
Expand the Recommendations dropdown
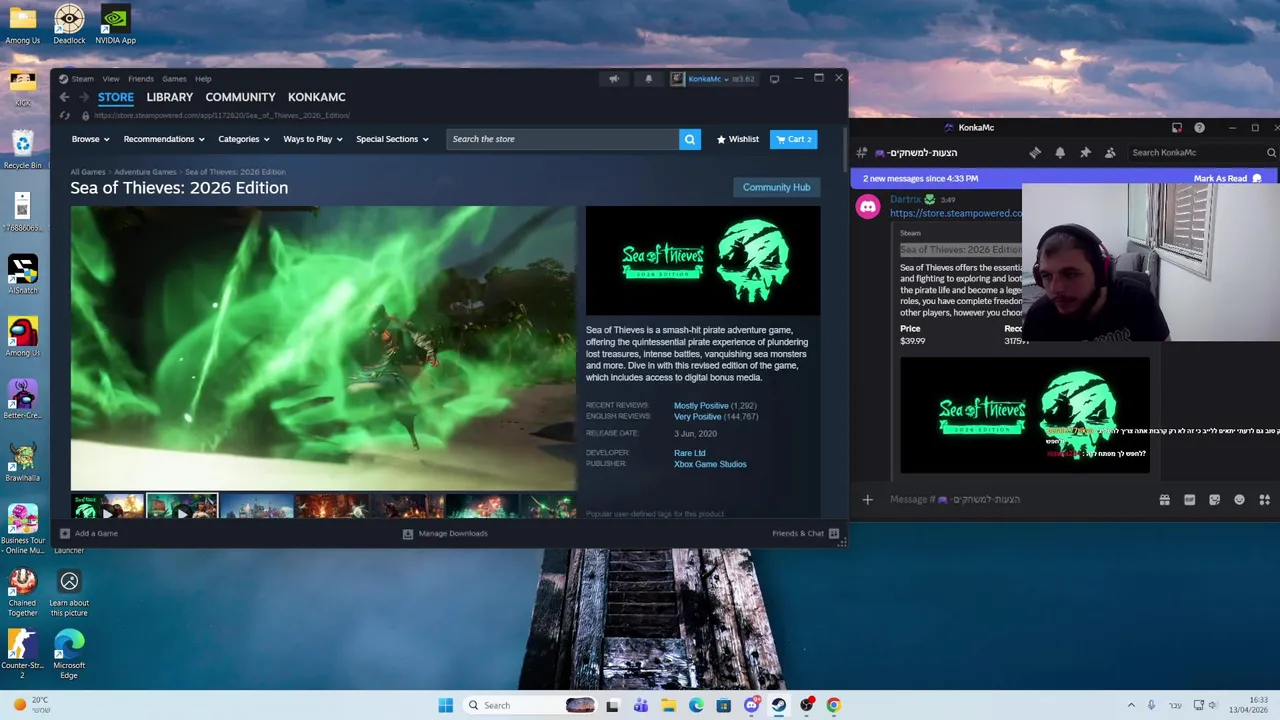click(164, 139)
